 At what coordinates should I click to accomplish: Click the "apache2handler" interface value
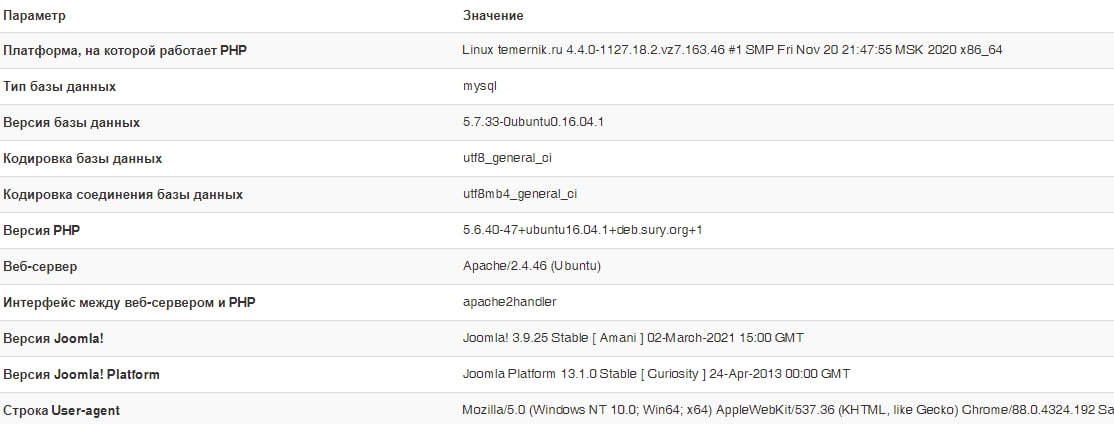(509, 302)
